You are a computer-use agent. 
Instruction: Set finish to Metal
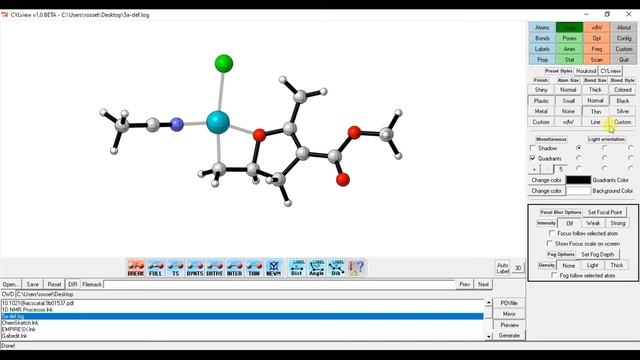click(x=541, y=111)
